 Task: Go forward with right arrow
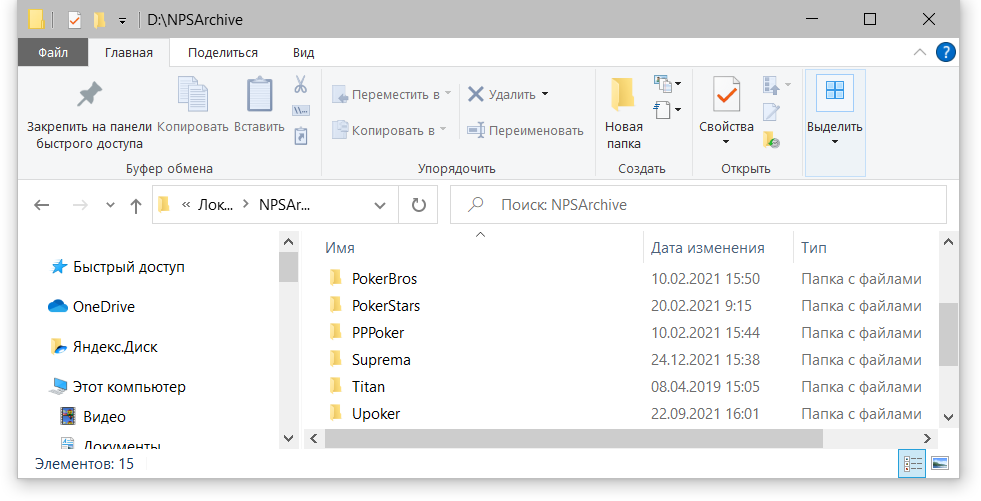click(x=80, y=205)
